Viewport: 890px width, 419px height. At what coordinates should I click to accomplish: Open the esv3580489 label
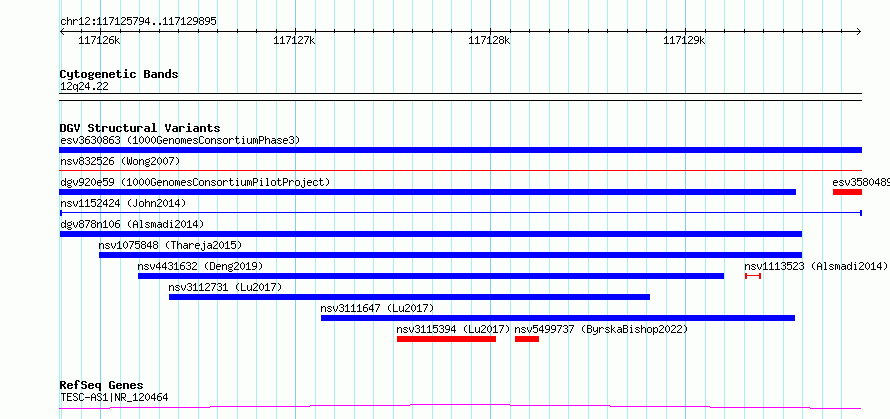pos(861,182)
